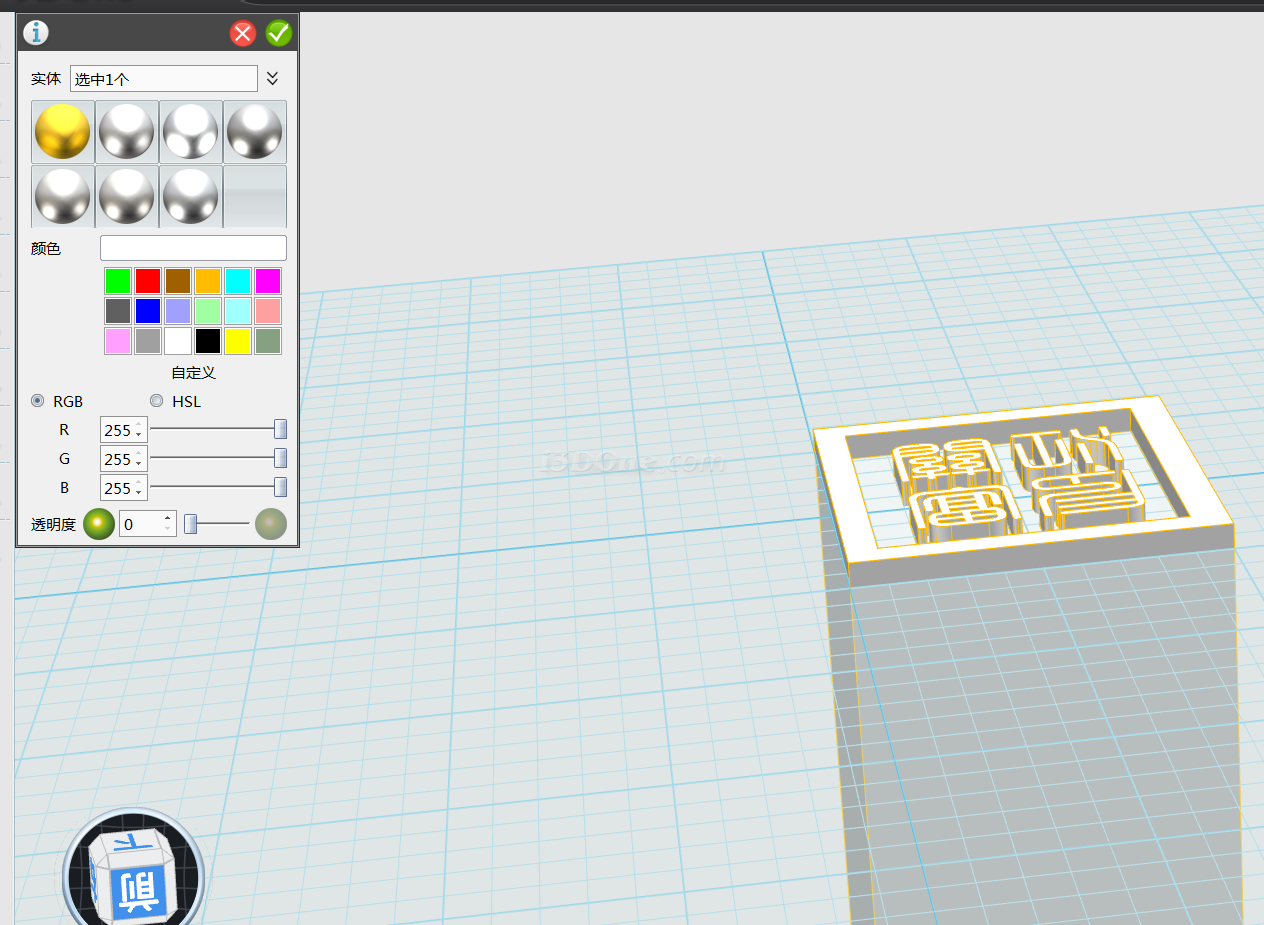Viewport: 1264px width, 925px height.
Task: Choose the brown color swatch
Action: point(178,281)
